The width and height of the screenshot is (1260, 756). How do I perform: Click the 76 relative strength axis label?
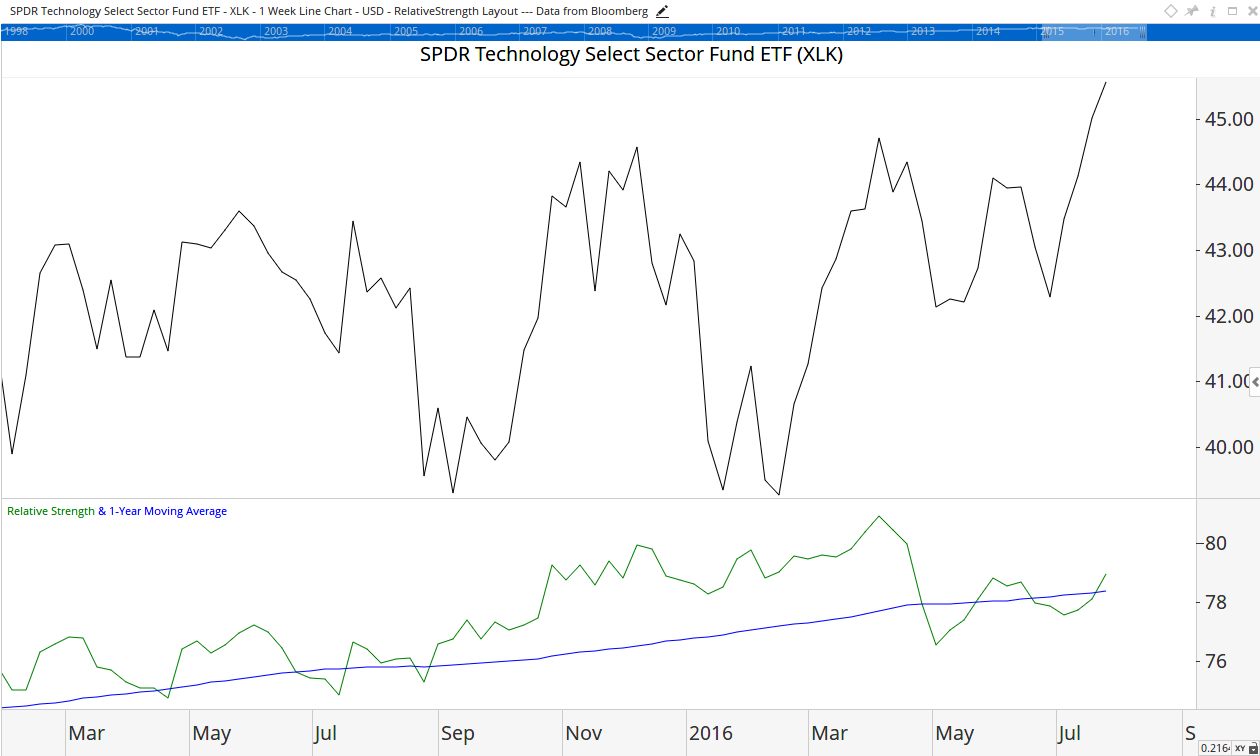pos(1216,661)
